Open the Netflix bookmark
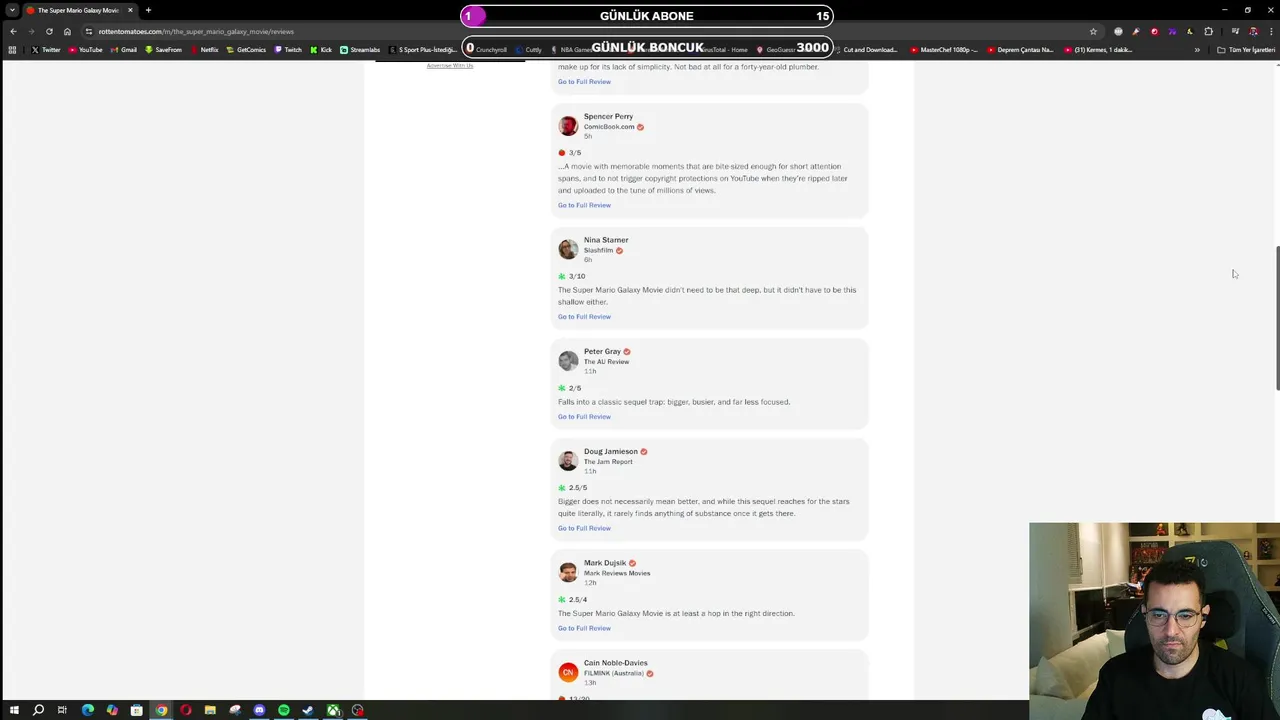 [x=204, y=49]
